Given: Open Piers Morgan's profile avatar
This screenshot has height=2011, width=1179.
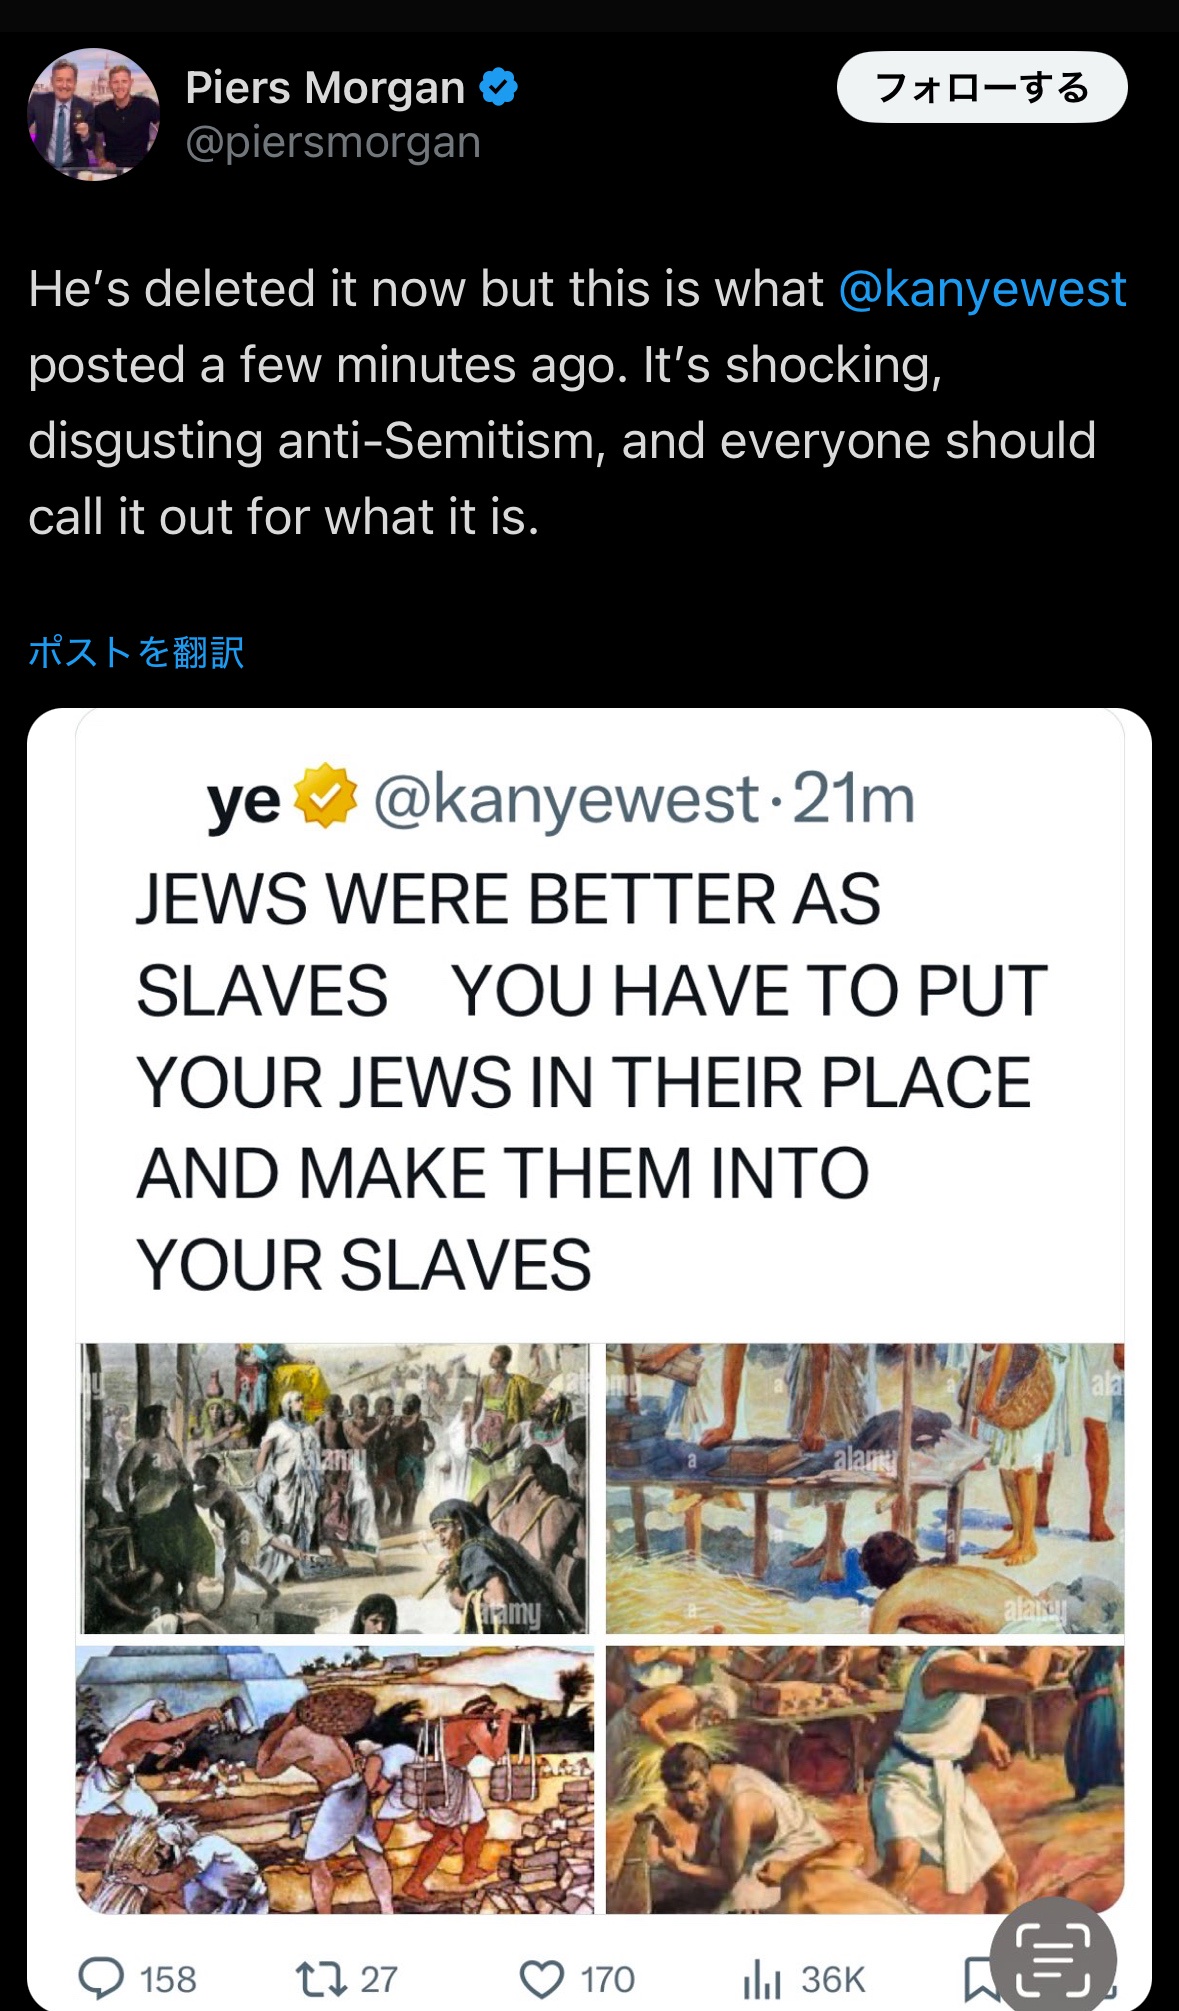Looking at the screenshot, I should point(93,114).
